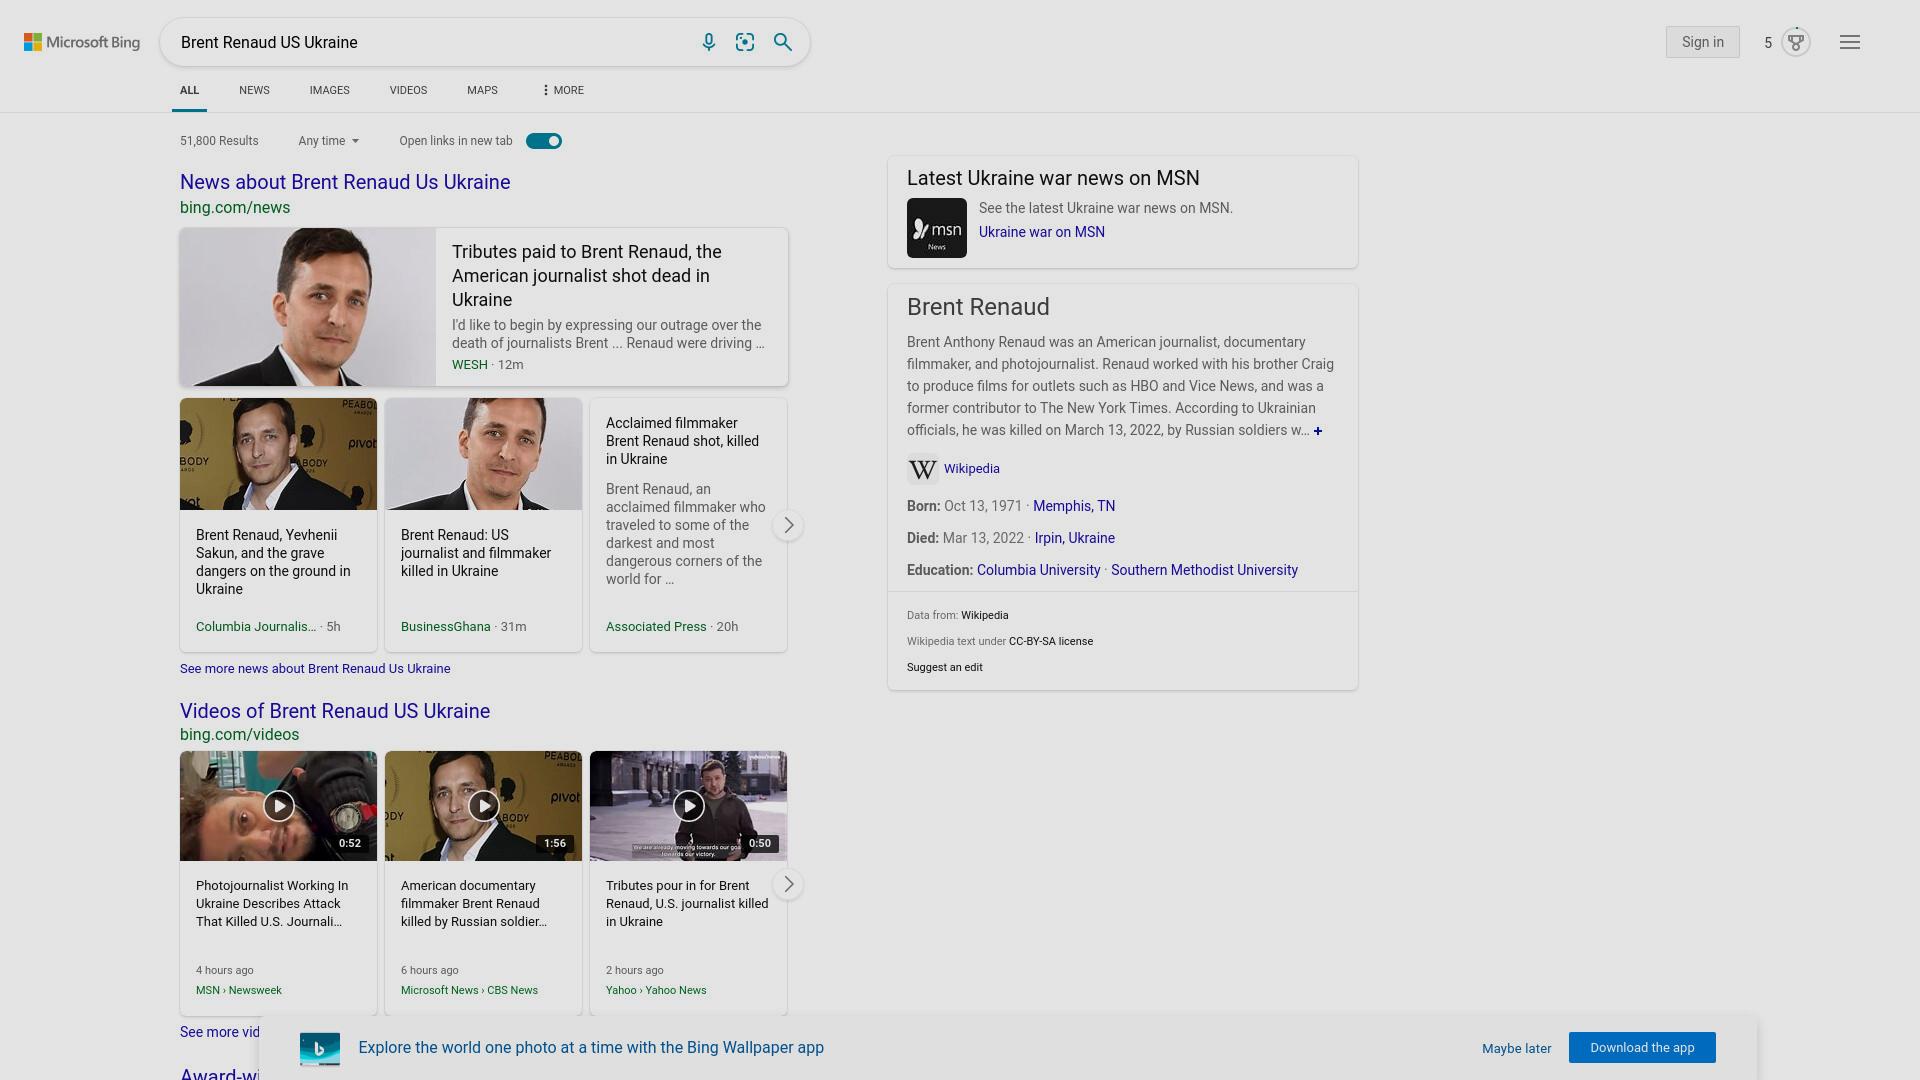
Task: Show next videos carousel items
Action: [788, 884]
